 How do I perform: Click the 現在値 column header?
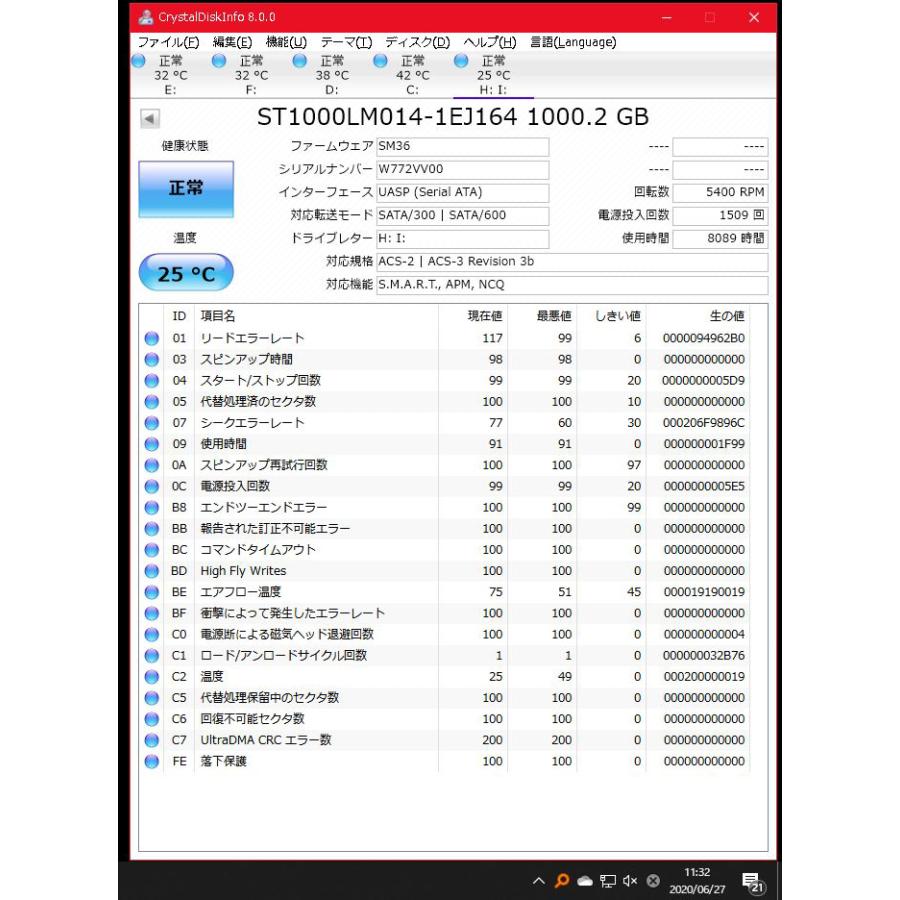point(485,316)
